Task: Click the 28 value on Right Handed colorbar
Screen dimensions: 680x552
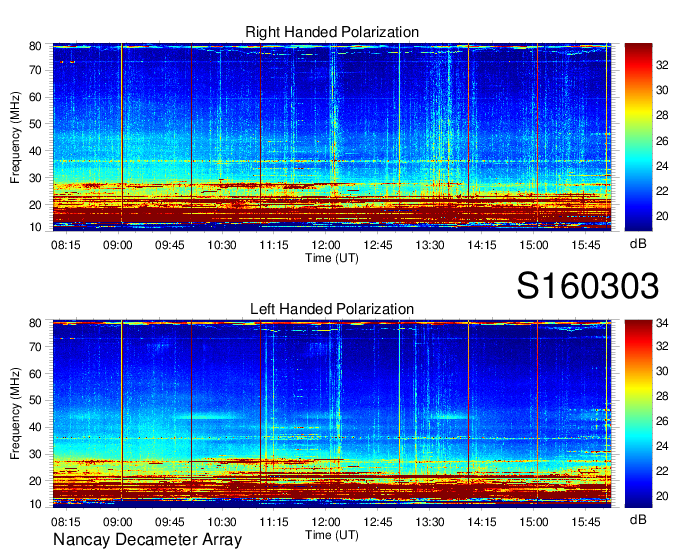Action: pyautogui.click(x=662, y=115)
